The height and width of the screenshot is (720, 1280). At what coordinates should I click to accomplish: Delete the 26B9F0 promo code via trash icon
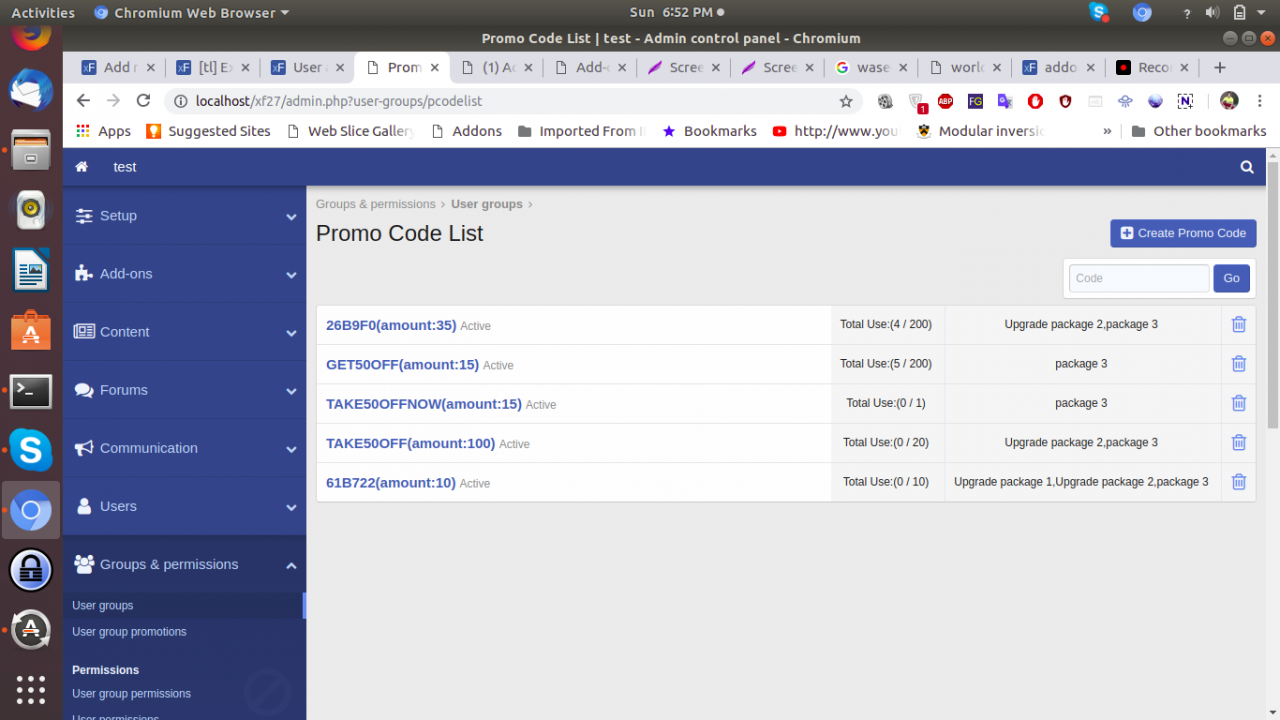click(x=1238, y=324)
